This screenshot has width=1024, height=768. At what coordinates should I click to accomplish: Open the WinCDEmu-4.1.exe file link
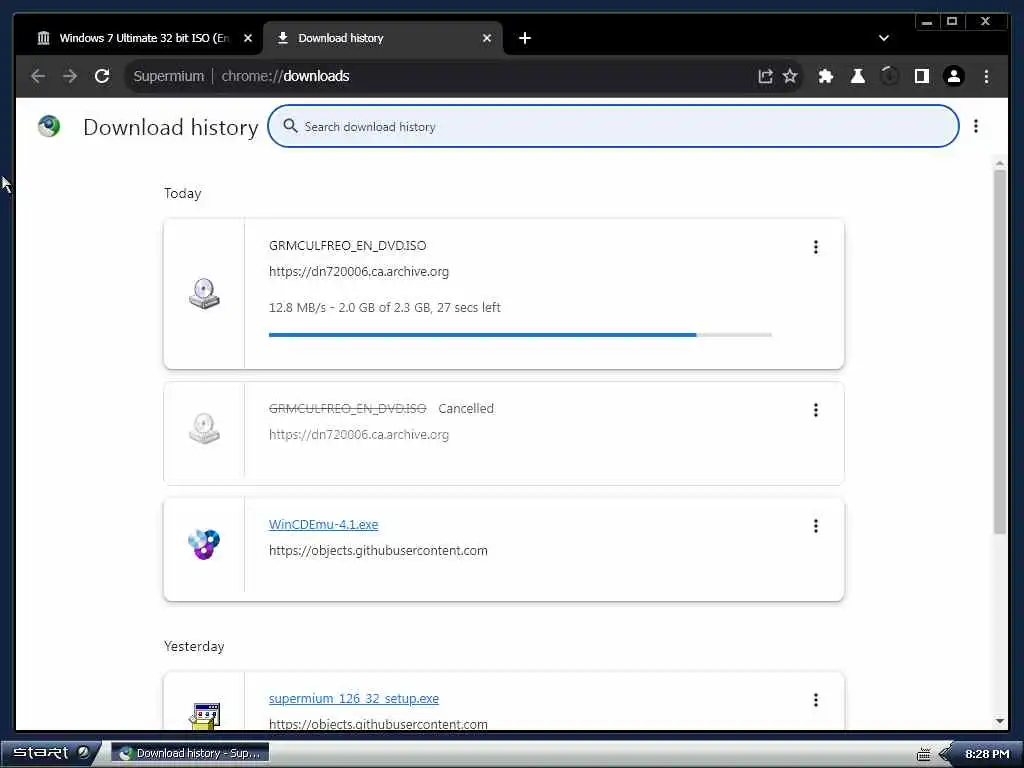[x=323, y=524]
